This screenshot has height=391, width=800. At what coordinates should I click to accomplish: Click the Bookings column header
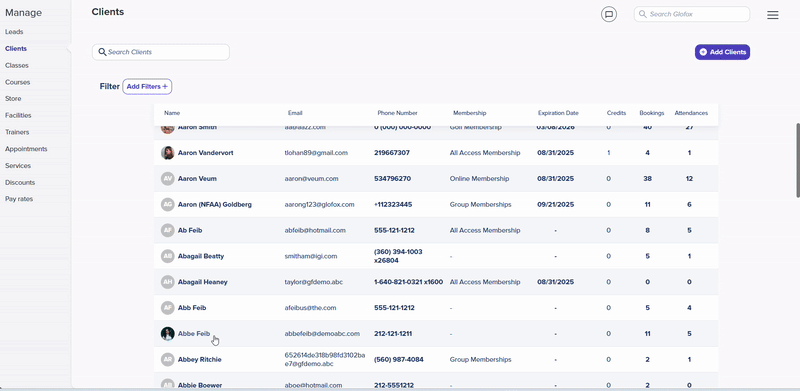pyautogui.click(x=652, y=113)
